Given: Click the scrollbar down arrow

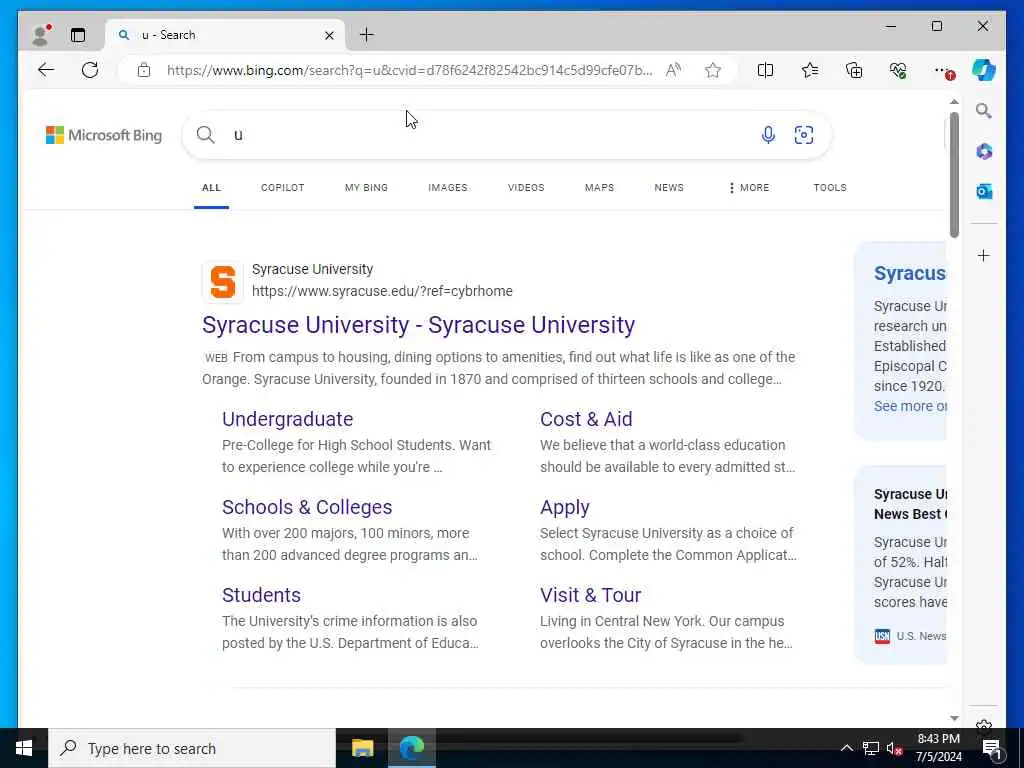Looking at the screenshot, I should pyautogui.click(x=954, y=718).
